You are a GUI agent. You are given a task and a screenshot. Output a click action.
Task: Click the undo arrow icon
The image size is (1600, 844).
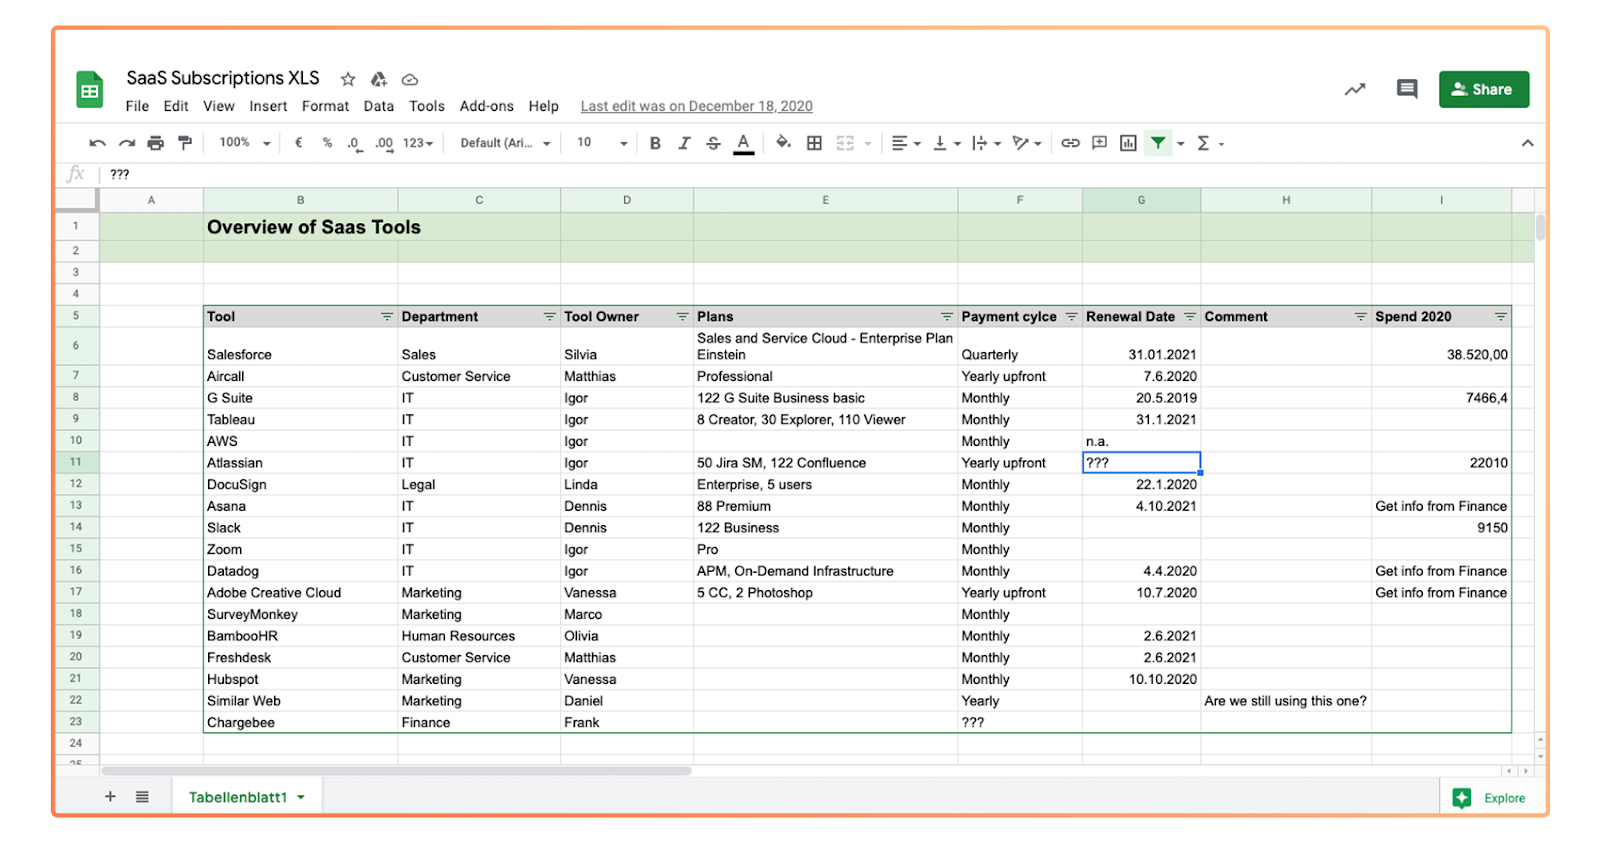tap(97, 143)
